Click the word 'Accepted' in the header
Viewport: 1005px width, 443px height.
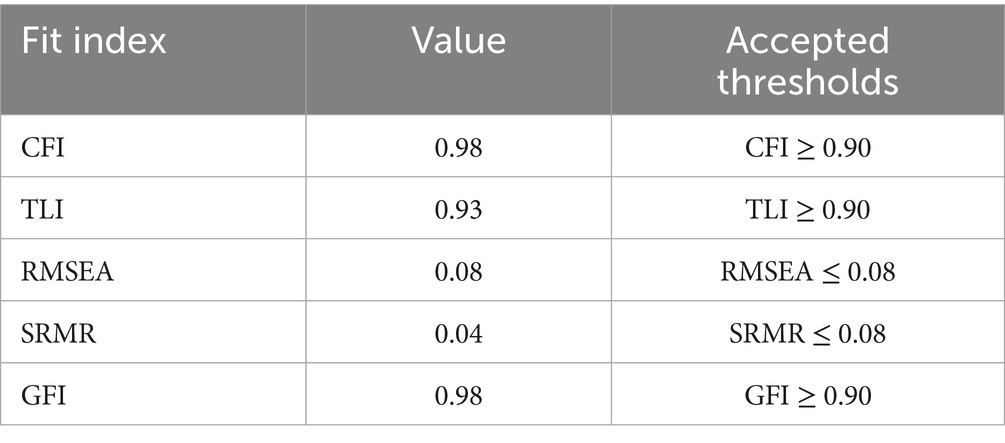(x=807, y=41)
